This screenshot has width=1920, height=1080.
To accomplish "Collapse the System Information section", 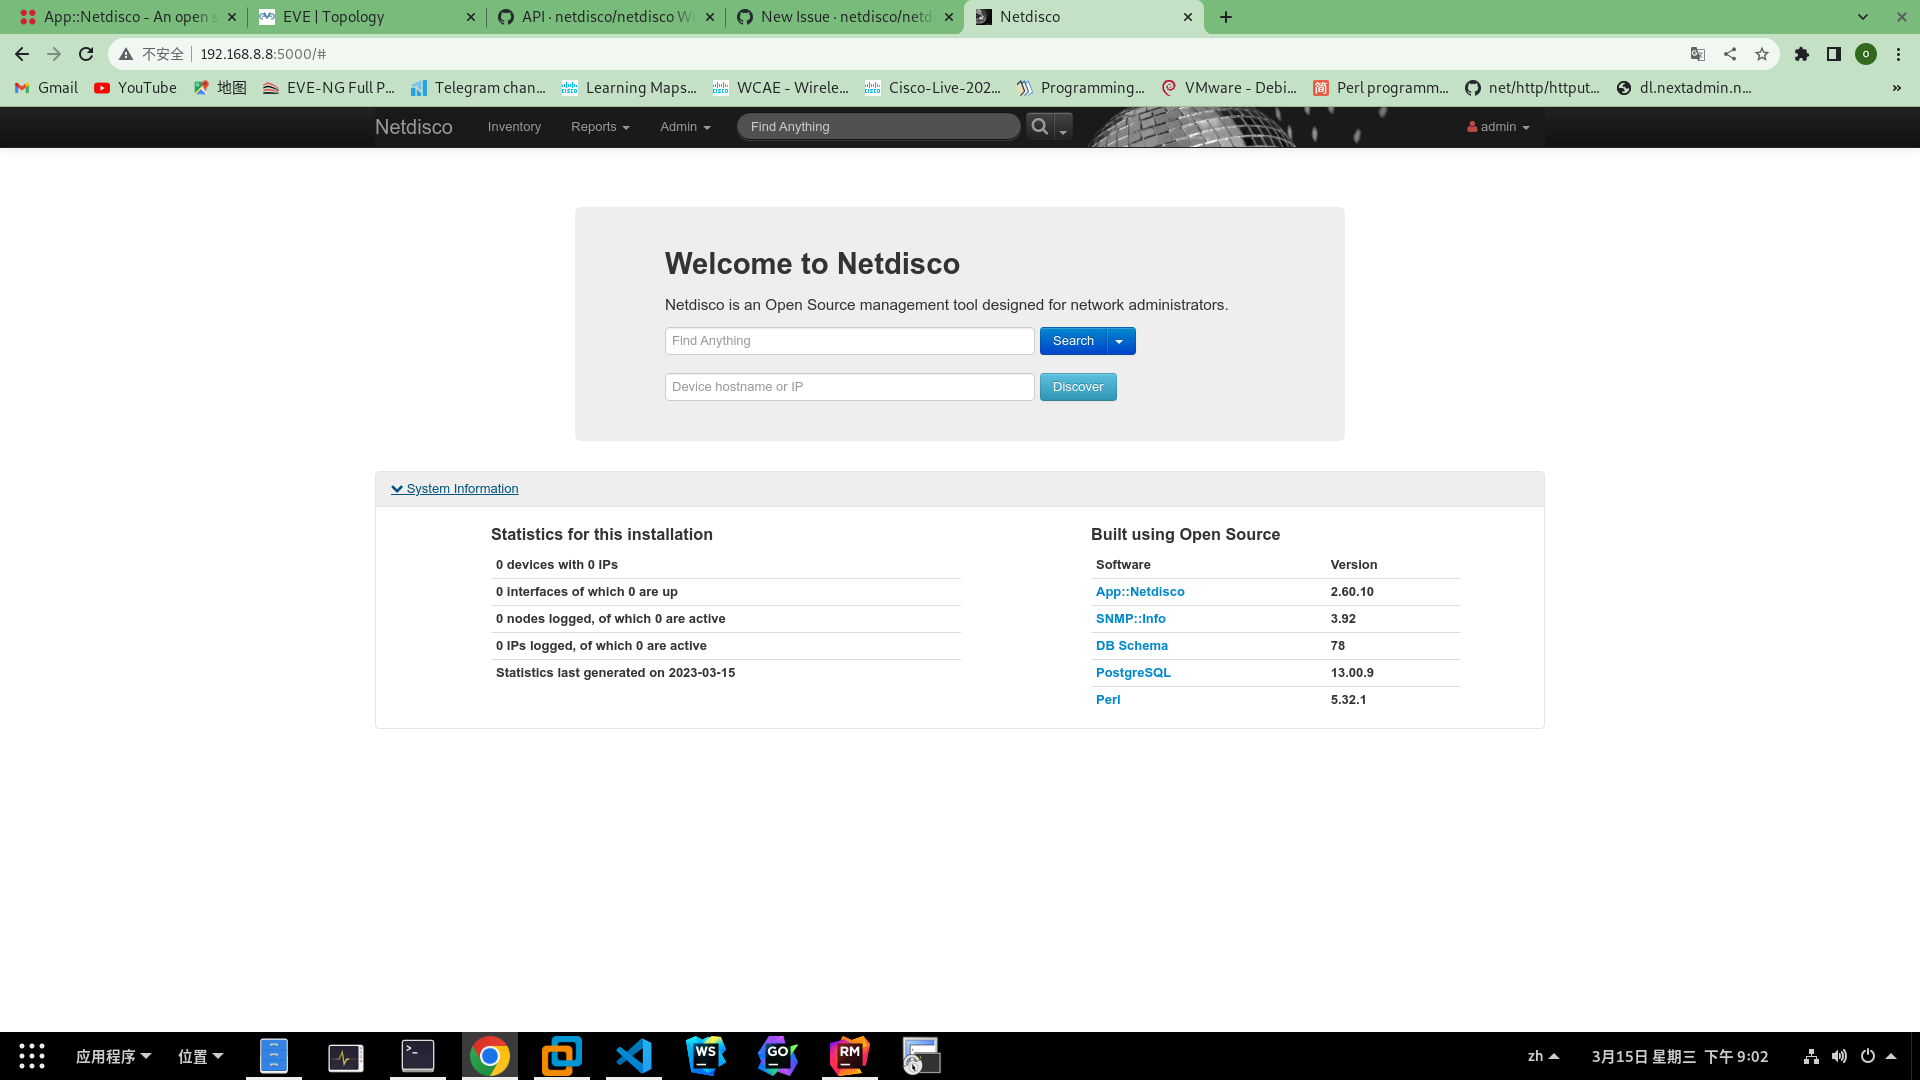I will [454, 489].
